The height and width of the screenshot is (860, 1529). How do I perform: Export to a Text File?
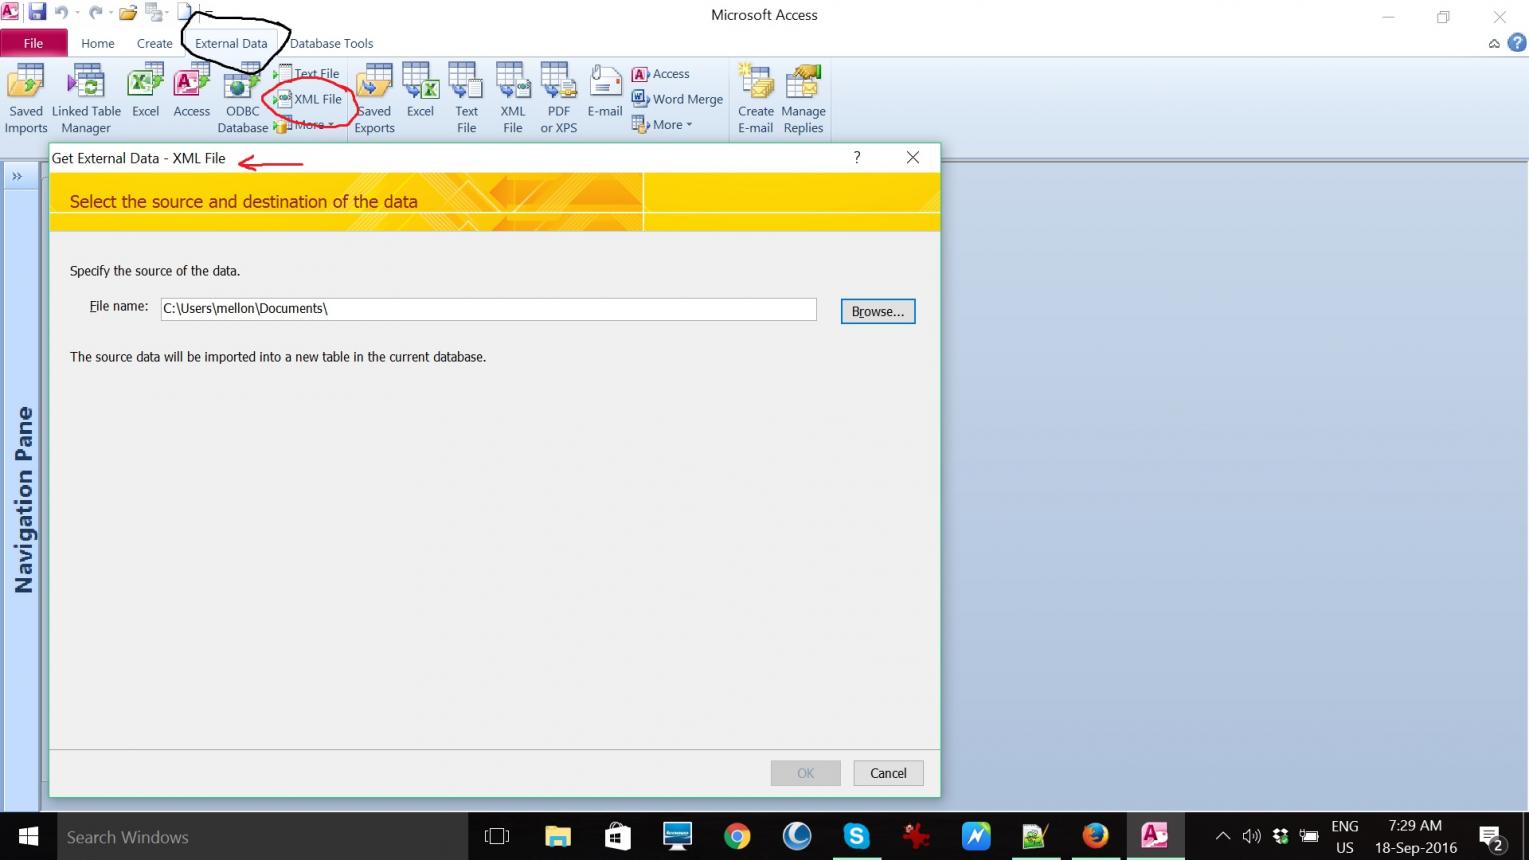pos(466,98)
